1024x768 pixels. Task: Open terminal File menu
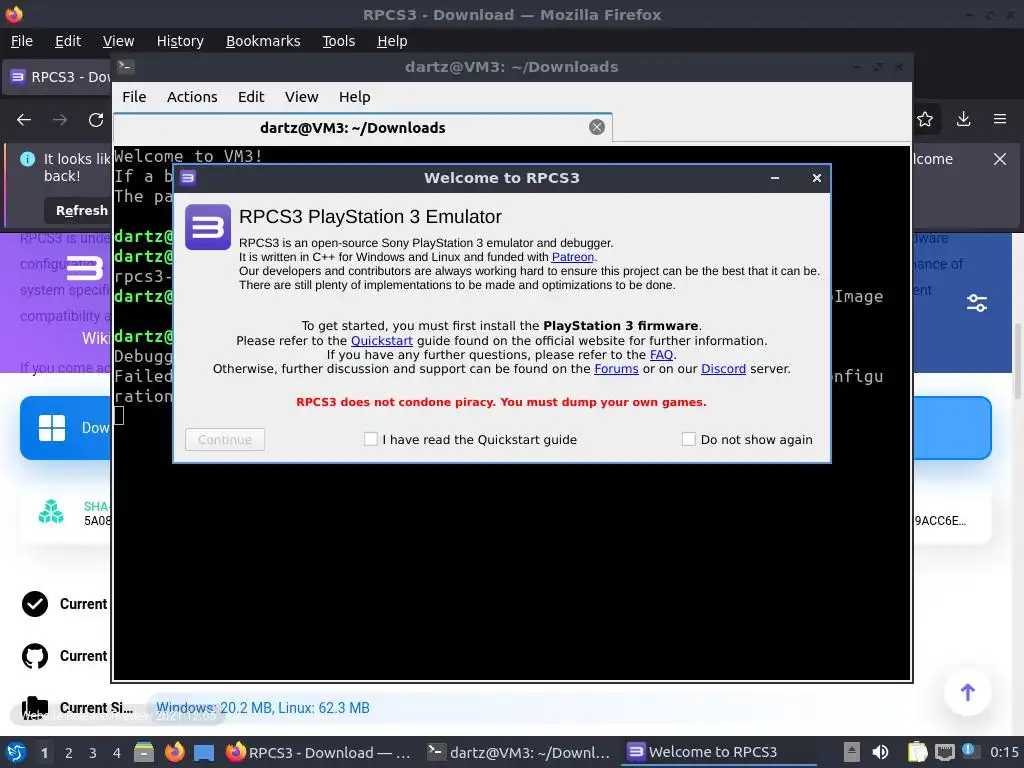point(134,97)
